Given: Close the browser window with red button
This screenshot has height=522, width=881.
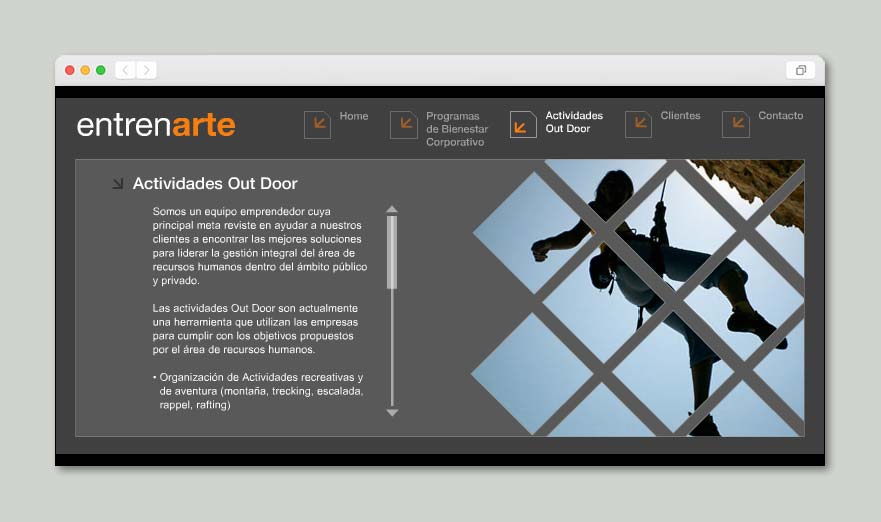Looking at the screenshot, I should 70,70.
